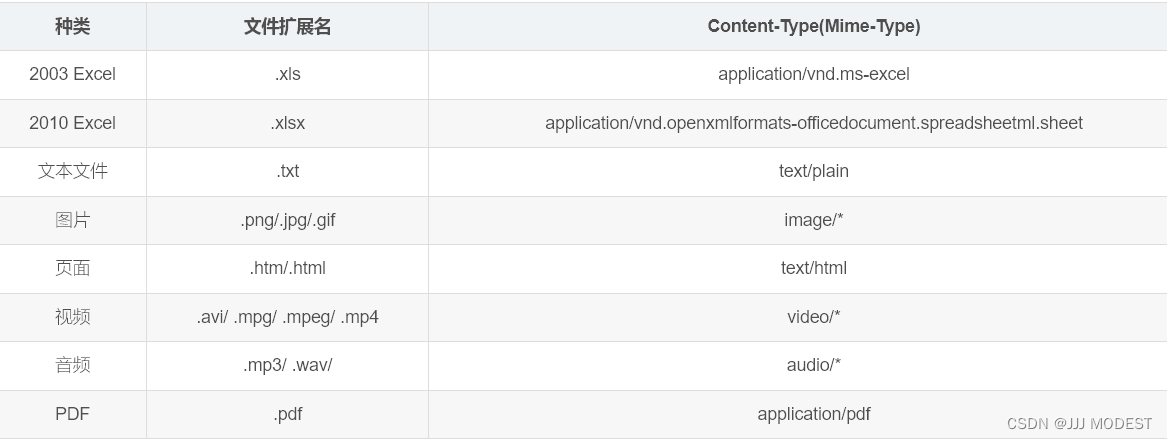Click the spreadsheetml.sheet mime type text
This screenshot has height=439, width=1167.
(813, 123)
